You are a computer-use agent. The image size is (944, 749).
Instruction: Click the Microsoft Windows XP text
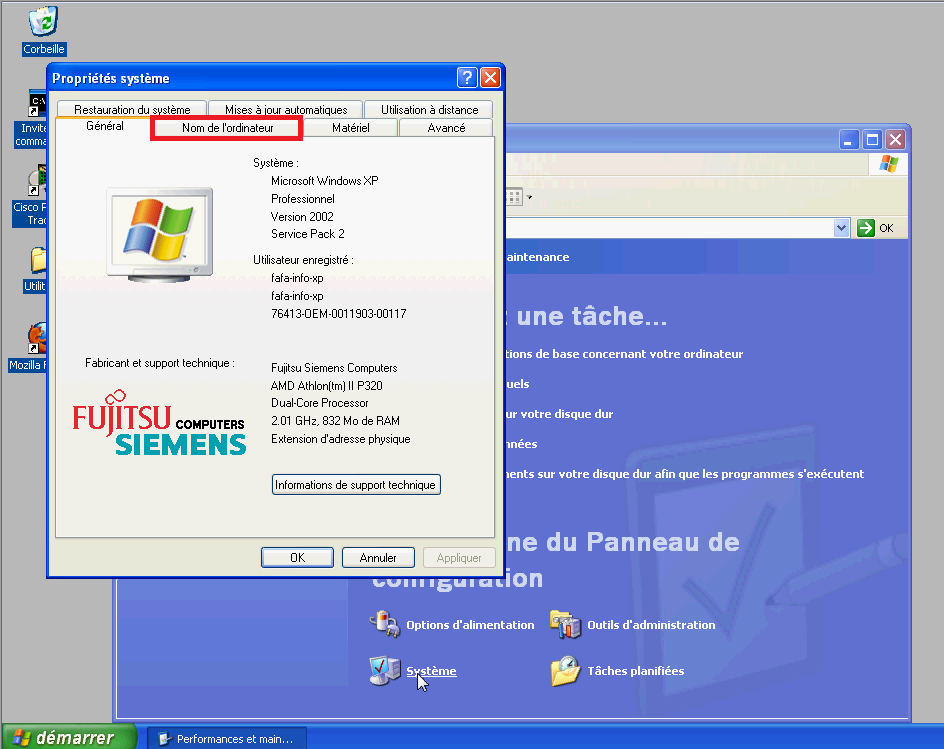324,181
